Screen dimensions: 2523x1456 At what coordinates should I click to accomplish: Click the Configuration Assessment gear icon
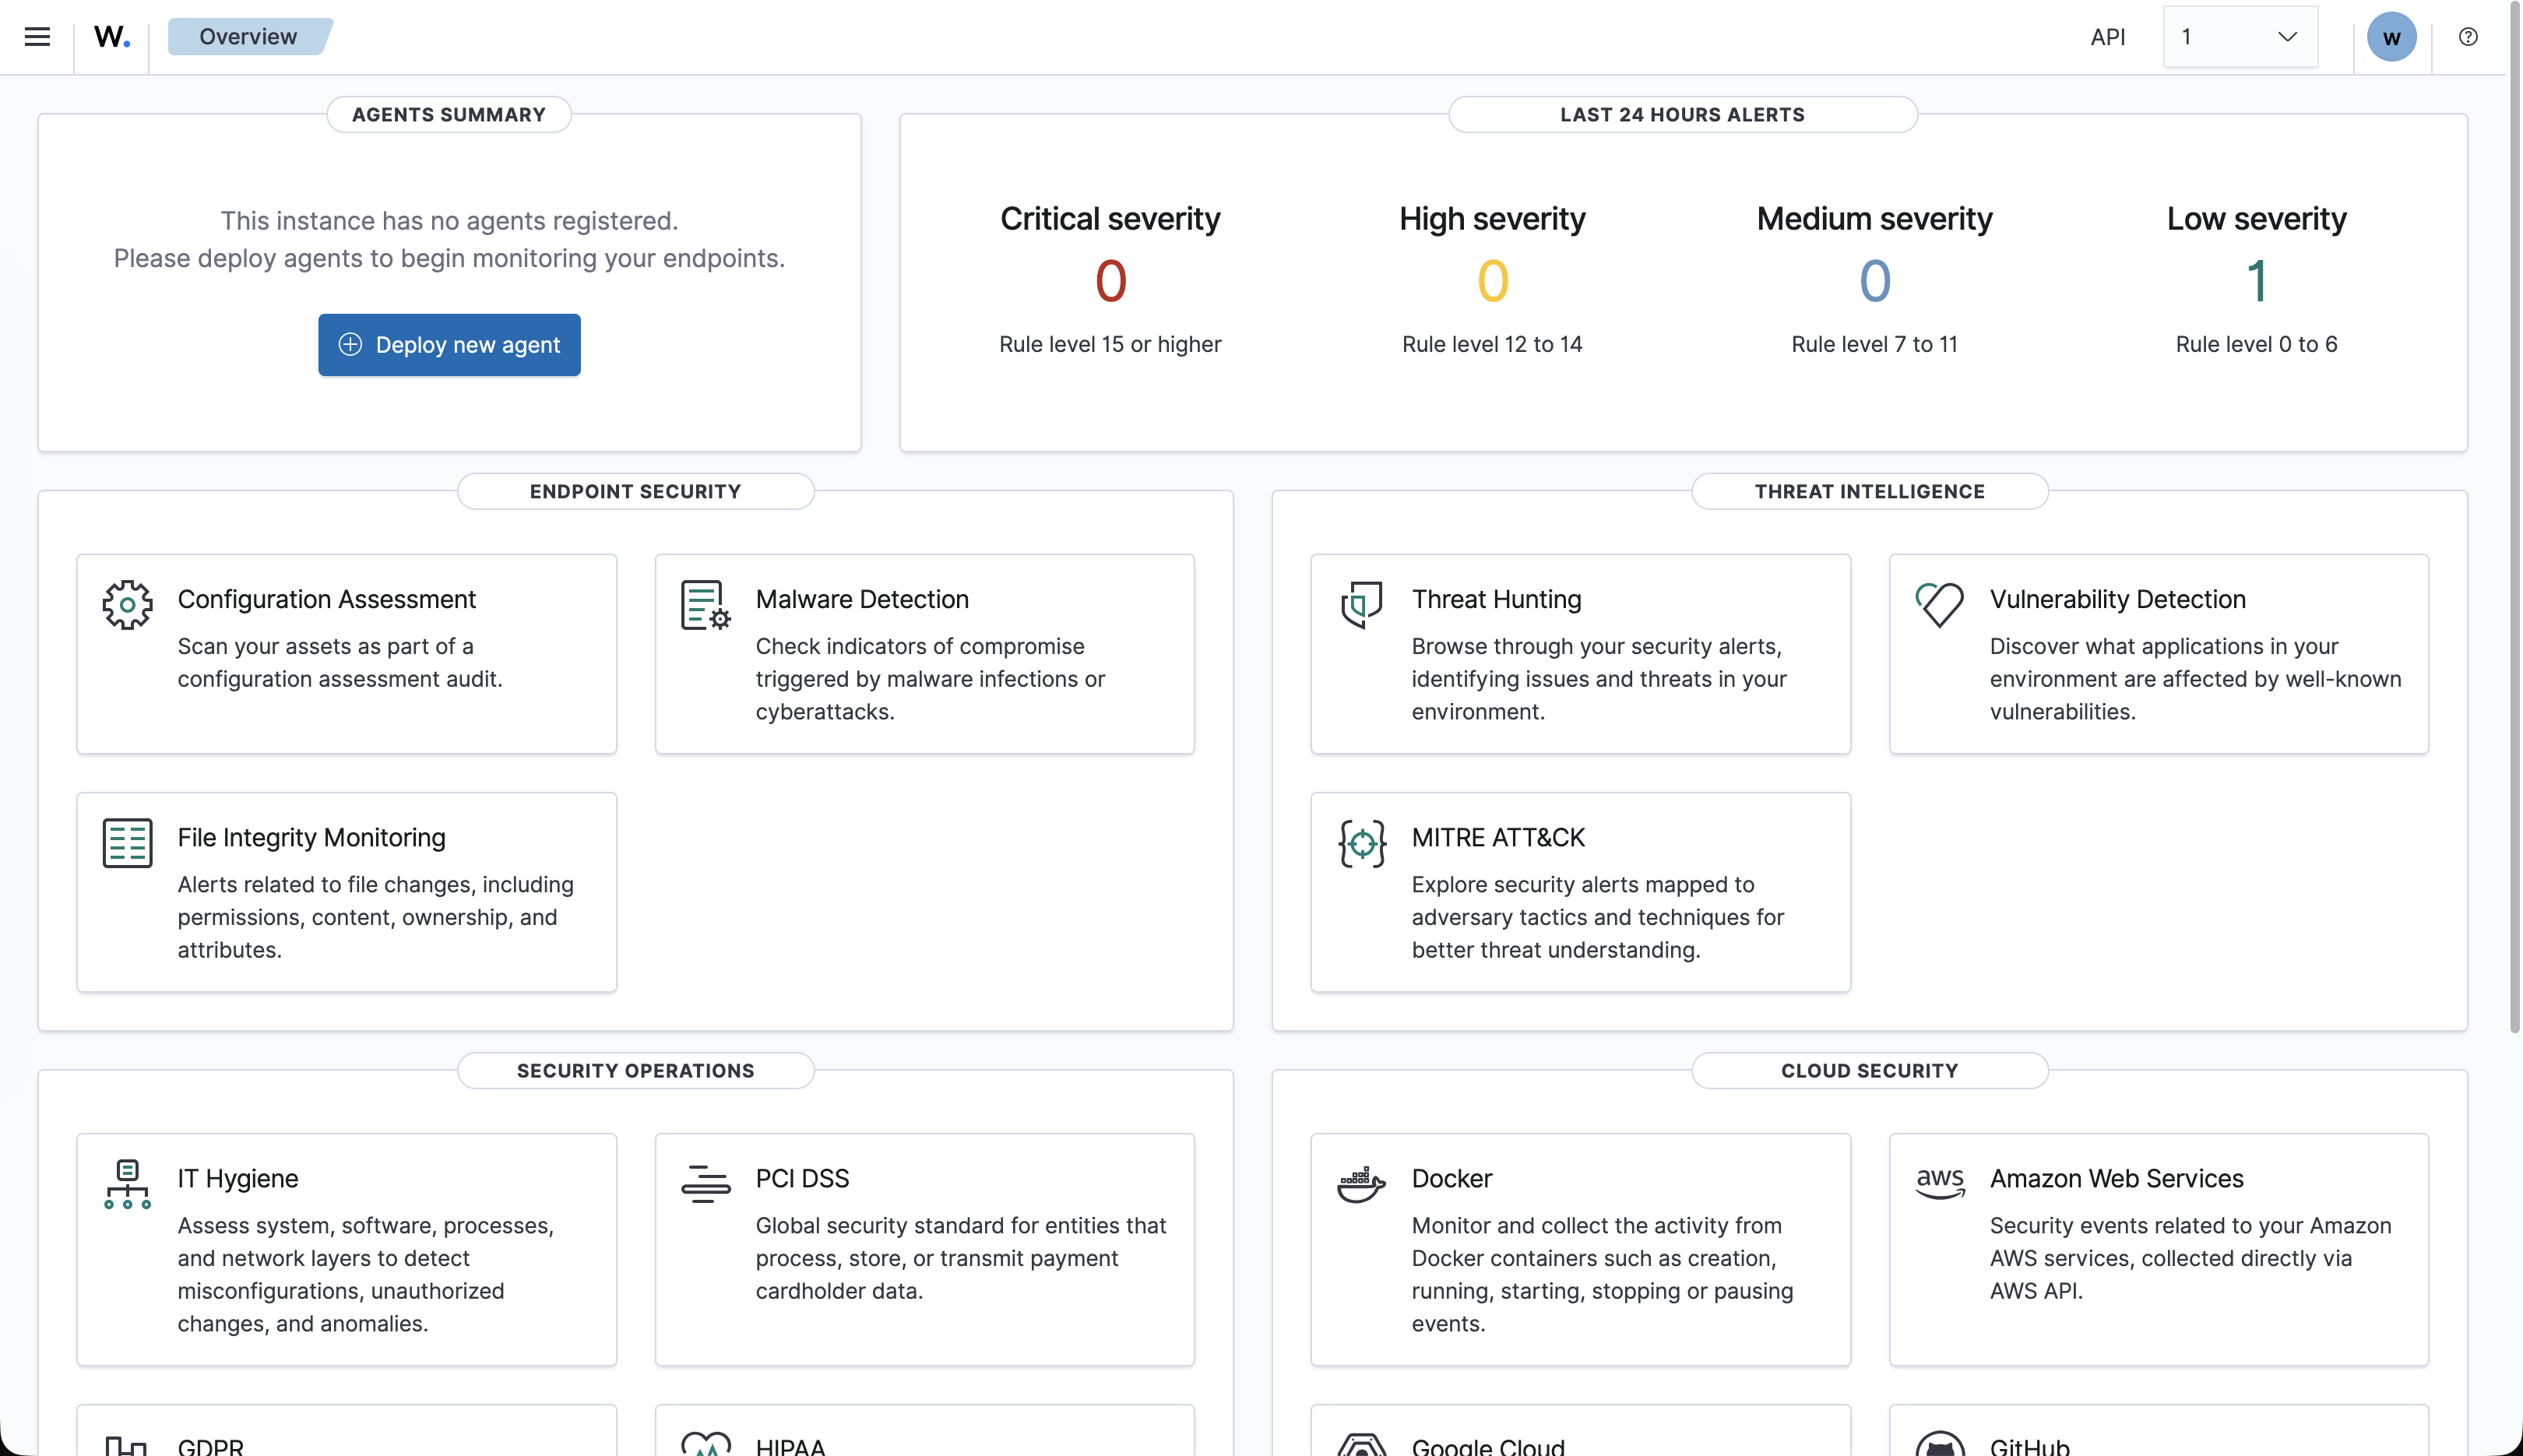[x=127, y=604]
